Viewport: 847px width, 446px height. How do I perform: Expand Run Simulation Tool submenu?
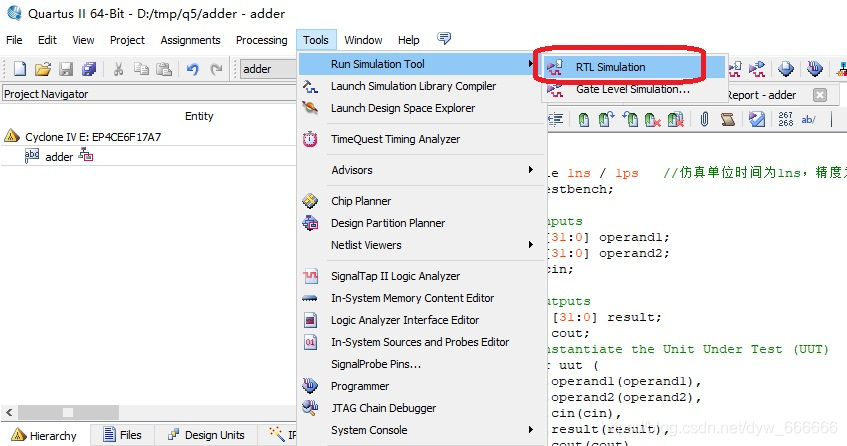(x=420, y=64)
